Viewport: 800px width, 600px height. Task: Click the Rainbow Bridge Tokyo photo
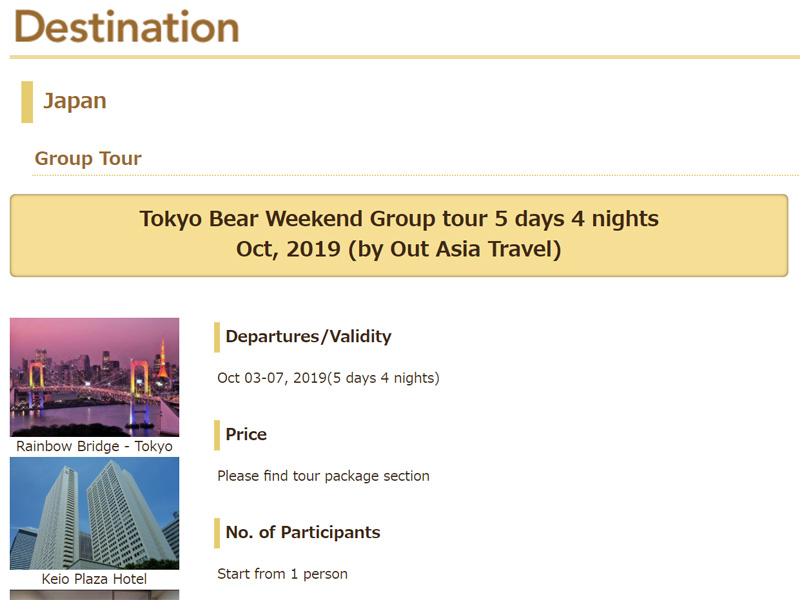tap(94, 376)
